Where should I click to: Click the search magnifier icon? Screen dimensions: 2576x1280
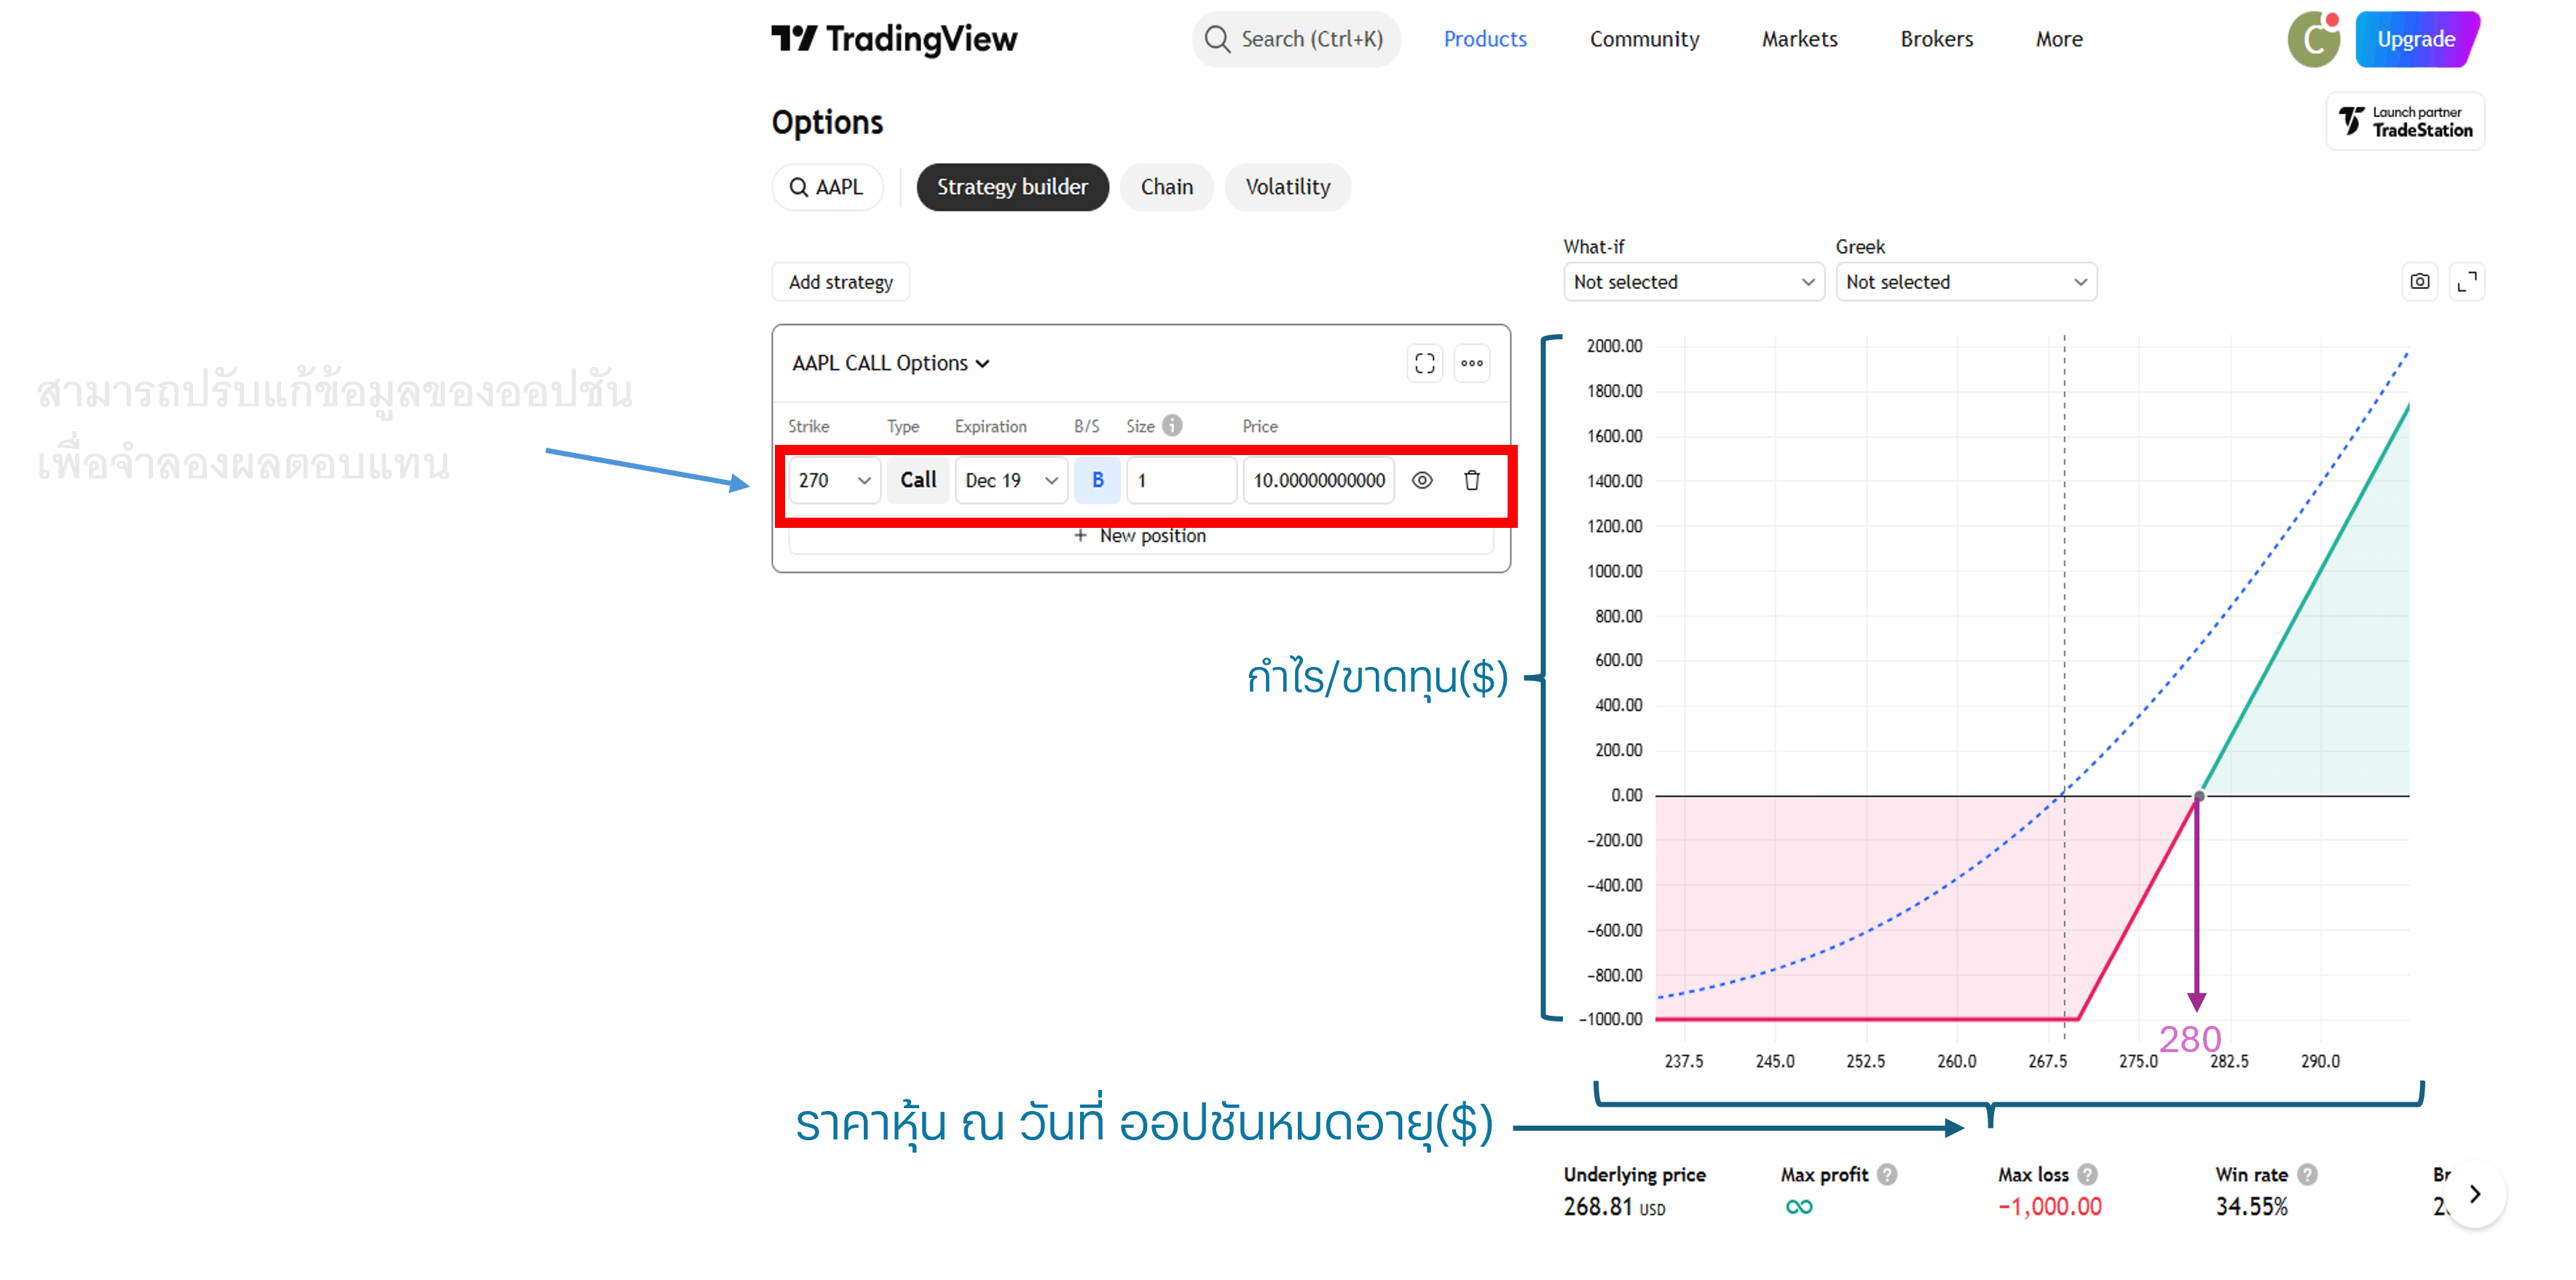(x=1217, y=39)
